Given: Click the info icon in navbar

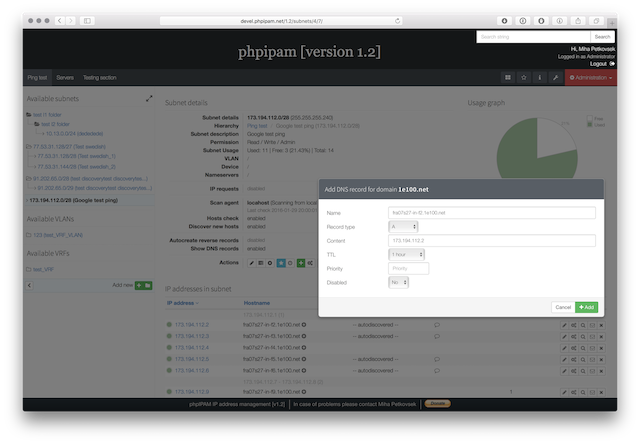Looking at the screenshot, I should (540, 78).
